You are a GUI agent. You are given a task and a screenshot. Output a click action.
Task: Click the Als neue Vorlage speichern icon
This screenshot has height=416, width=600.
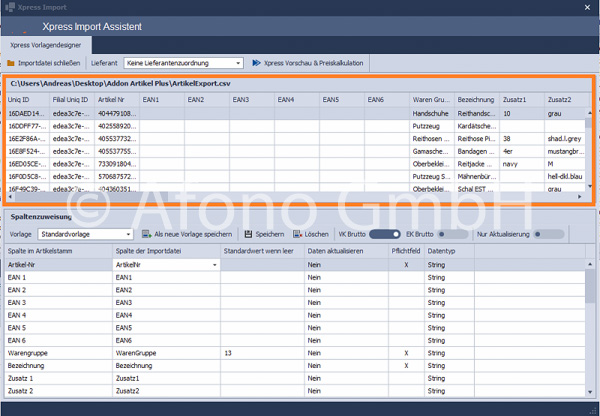tap(147, 234)
